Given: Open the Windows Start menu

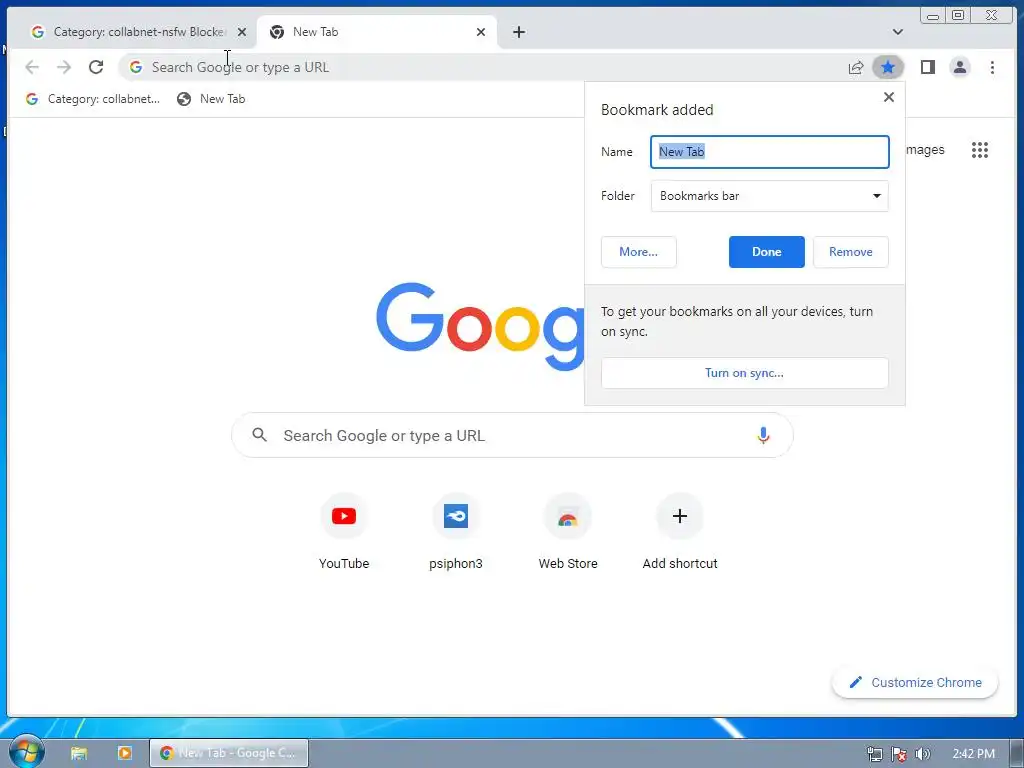Looking at the screenshot, I should pos(26,752).
